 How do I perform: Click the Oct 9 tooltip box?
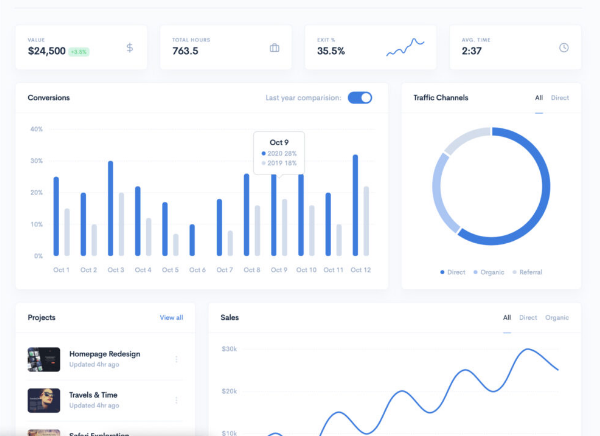click(x=279, y=153)
